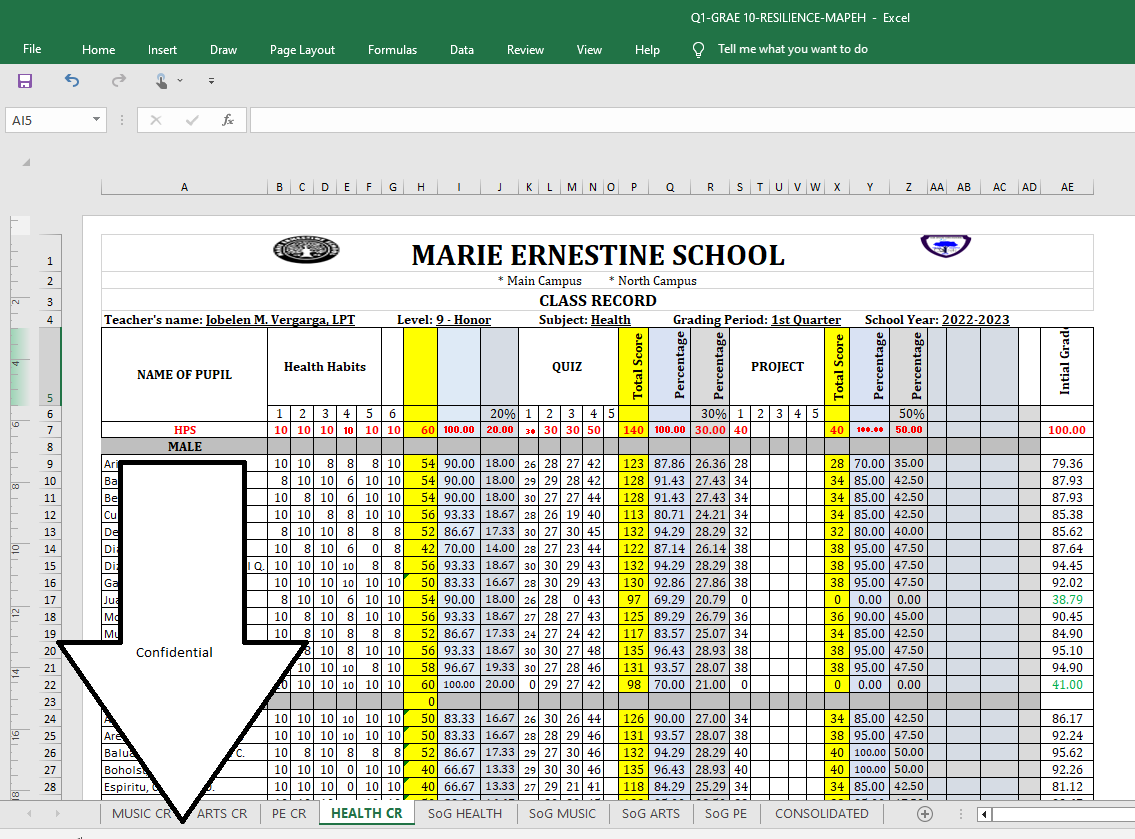
Task: Click the Redo arrow icon
Action: (x=119, y=80)
